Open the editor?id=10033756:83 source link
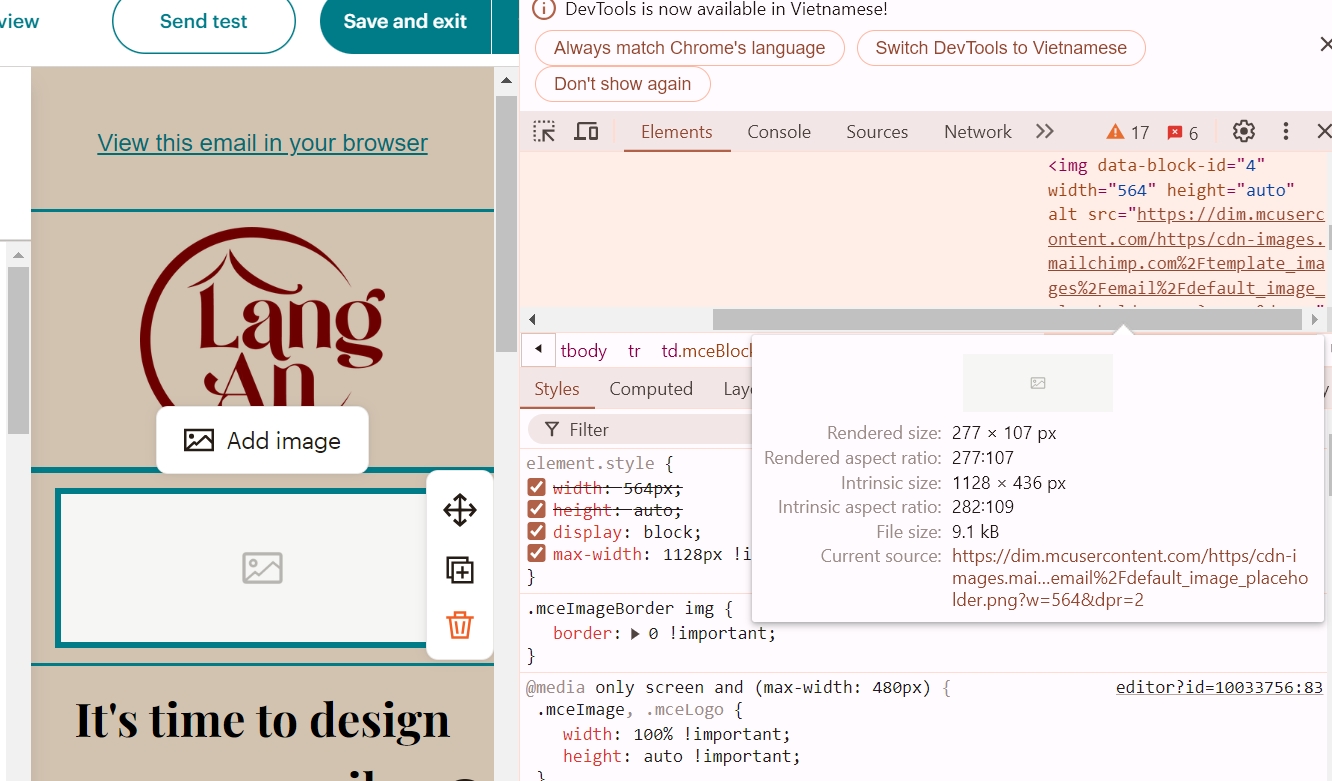Screen dimensions: 1332x781 click(1219, 687)
